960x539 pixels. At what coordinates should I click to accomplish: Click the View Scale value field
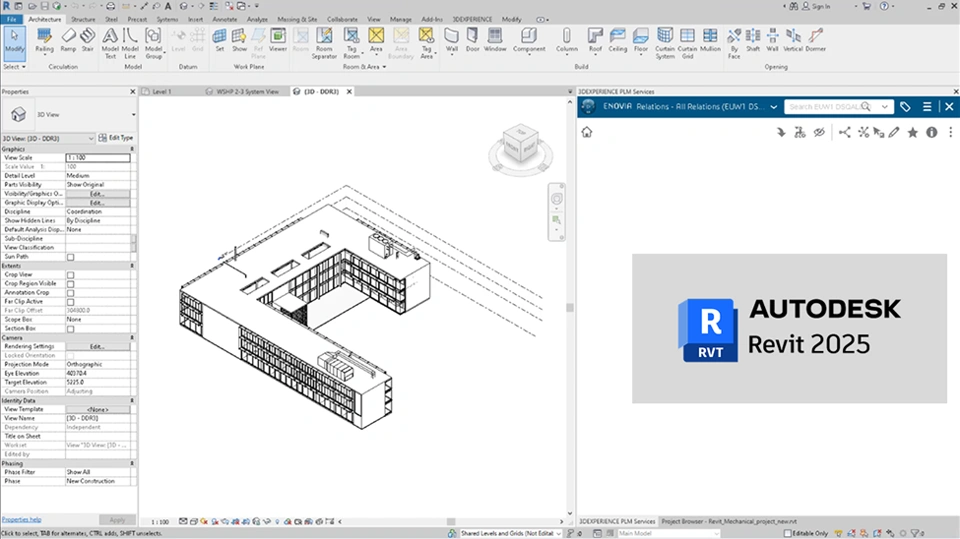[97, 157]
